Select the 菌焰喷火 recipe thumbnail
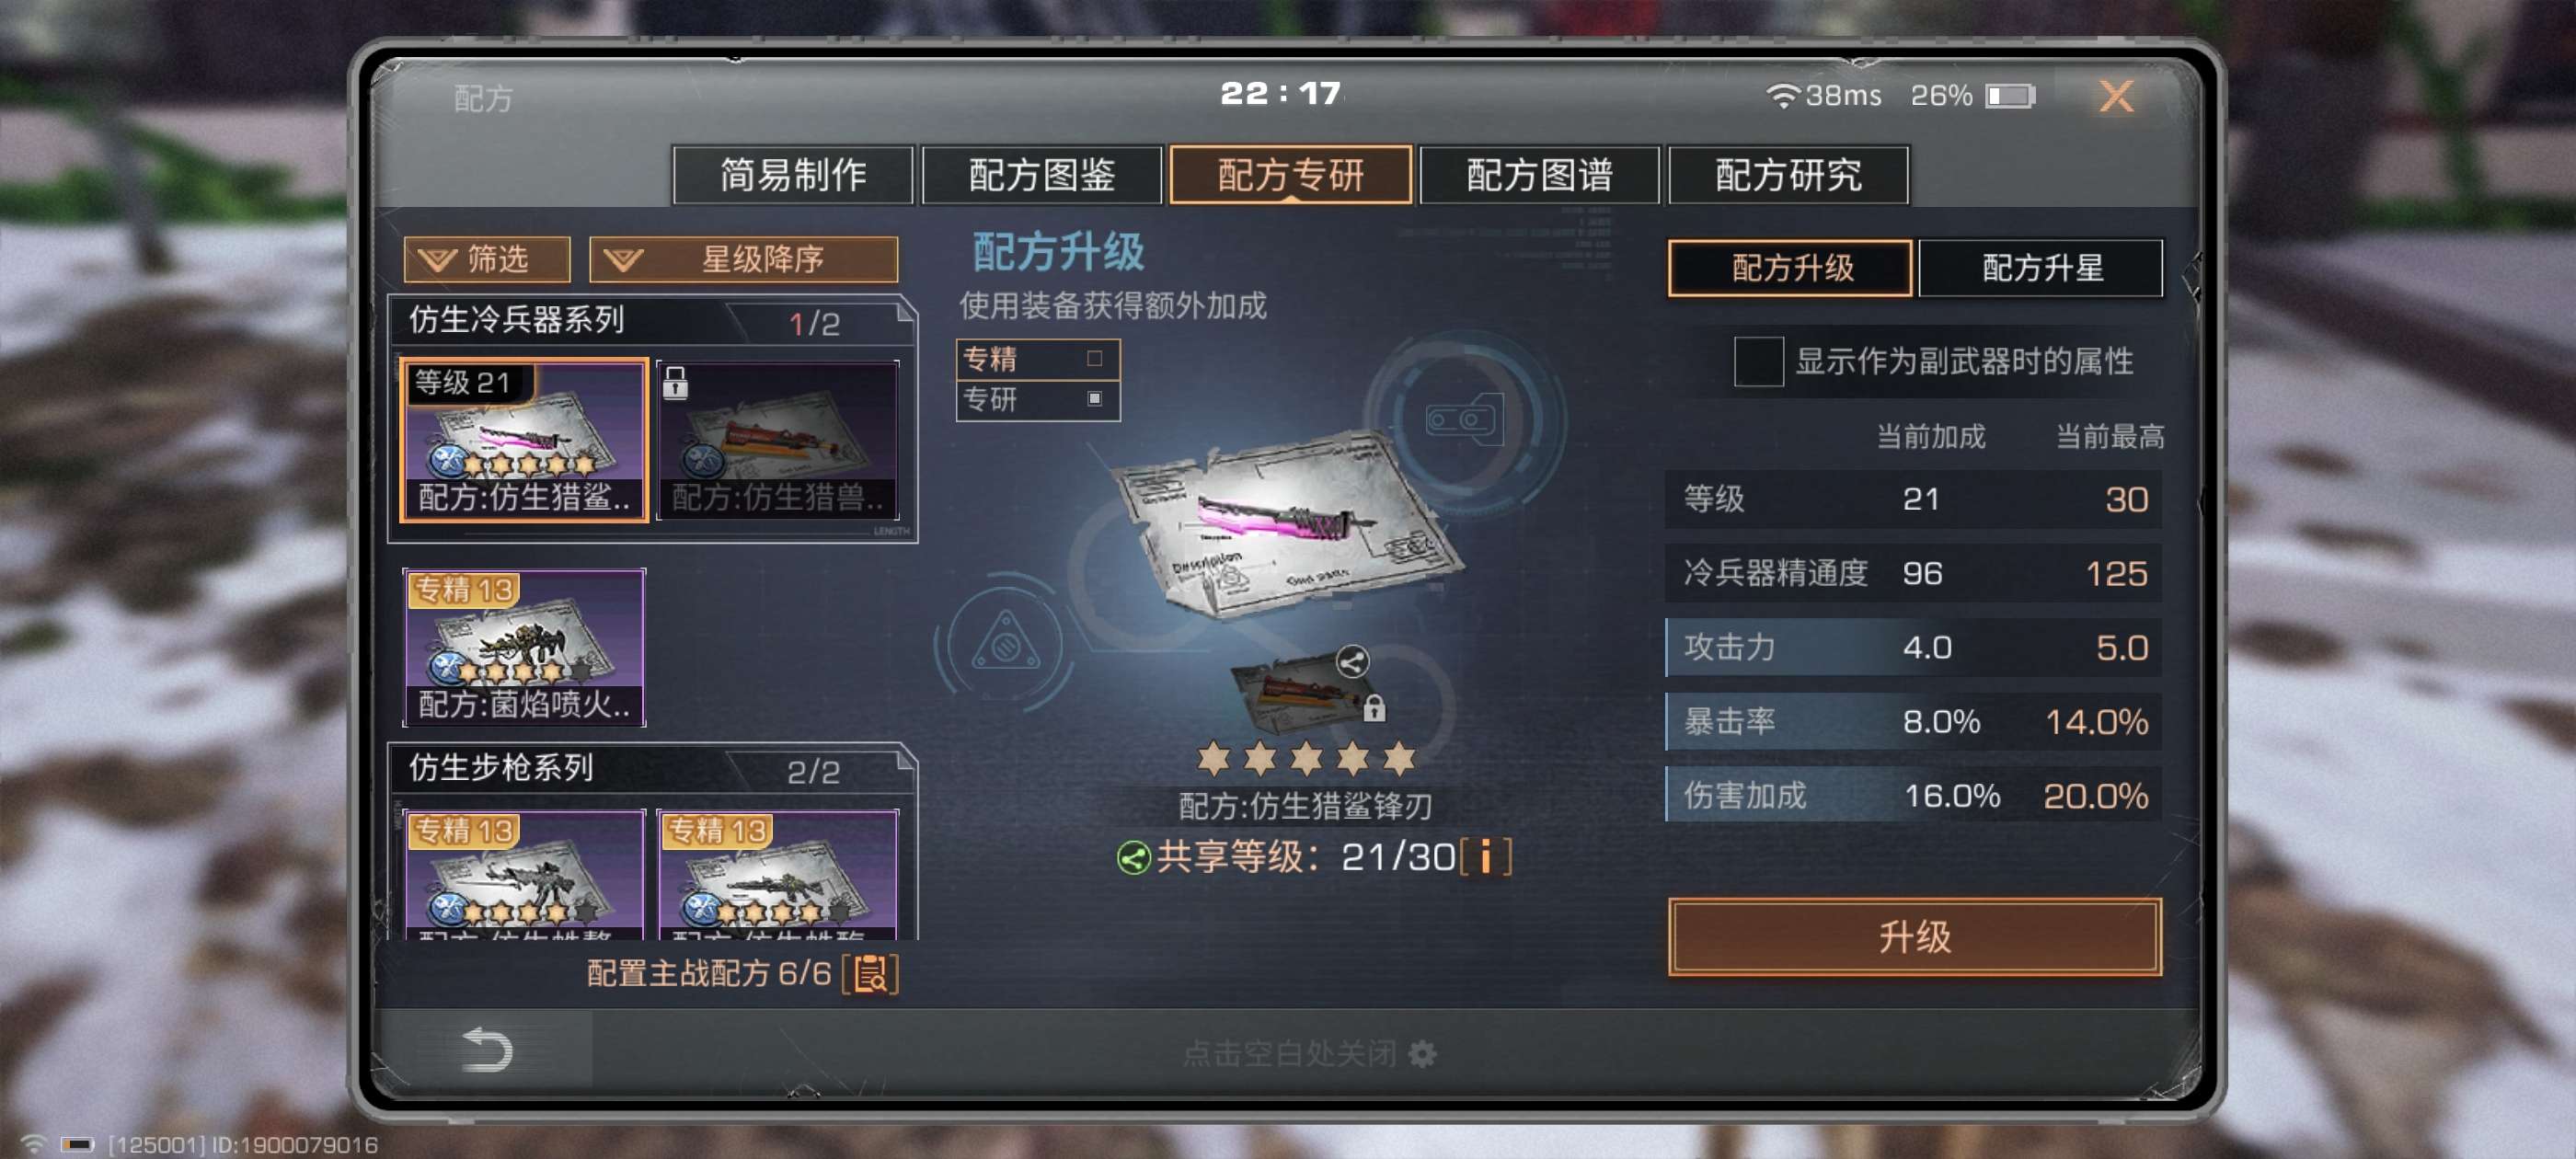 524,647
